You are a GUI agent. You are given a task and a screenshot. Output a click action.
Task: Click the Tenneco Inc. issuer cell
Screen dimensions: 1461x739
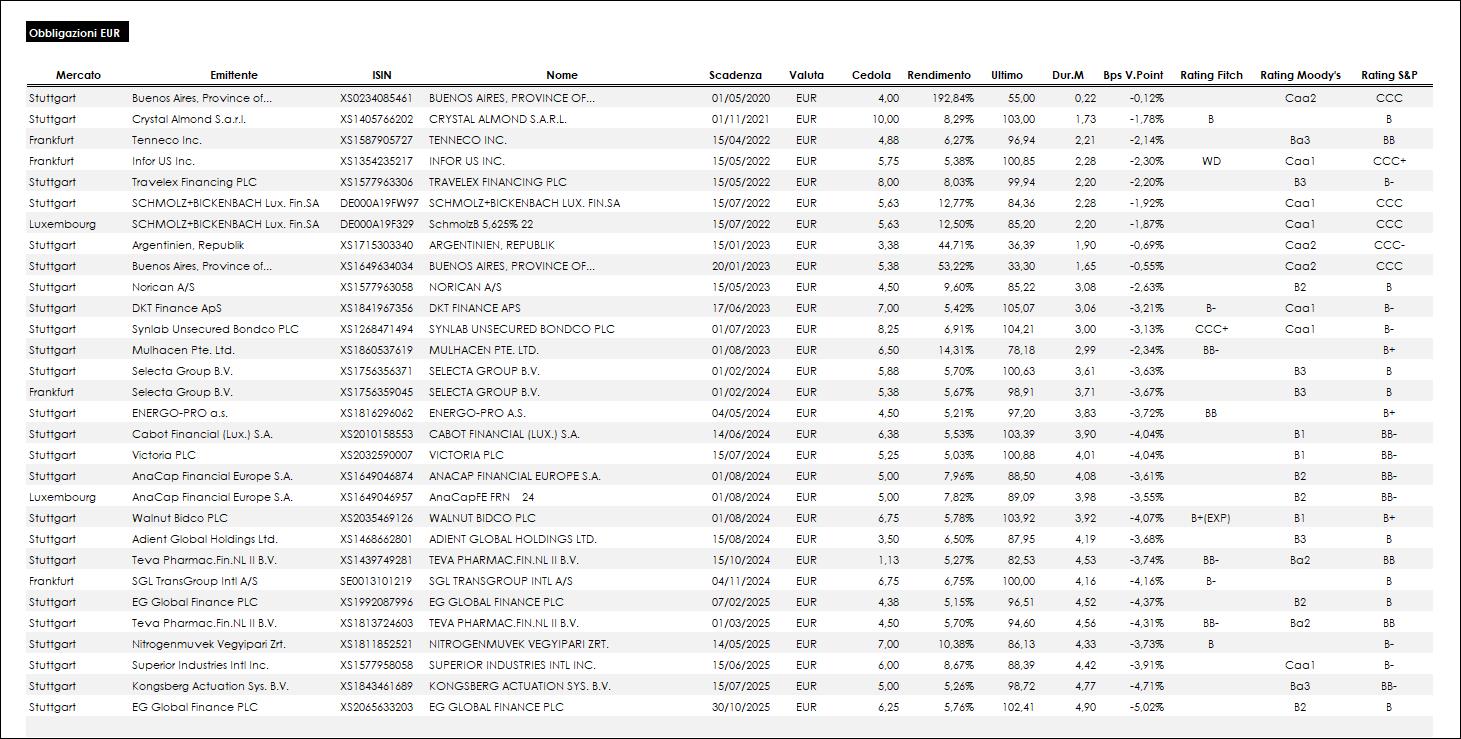point(166,140)
